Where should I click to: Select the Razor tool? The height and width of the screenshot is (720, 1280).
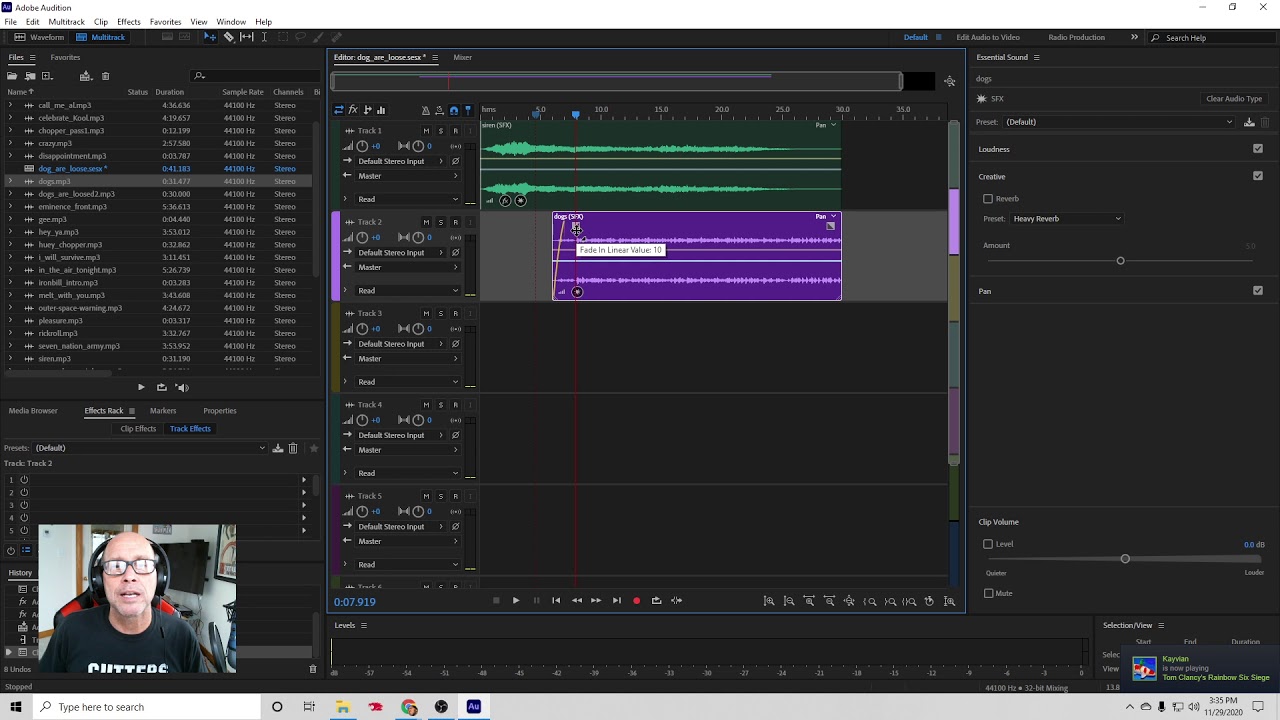pyautogui.click(x=228, y=37)
